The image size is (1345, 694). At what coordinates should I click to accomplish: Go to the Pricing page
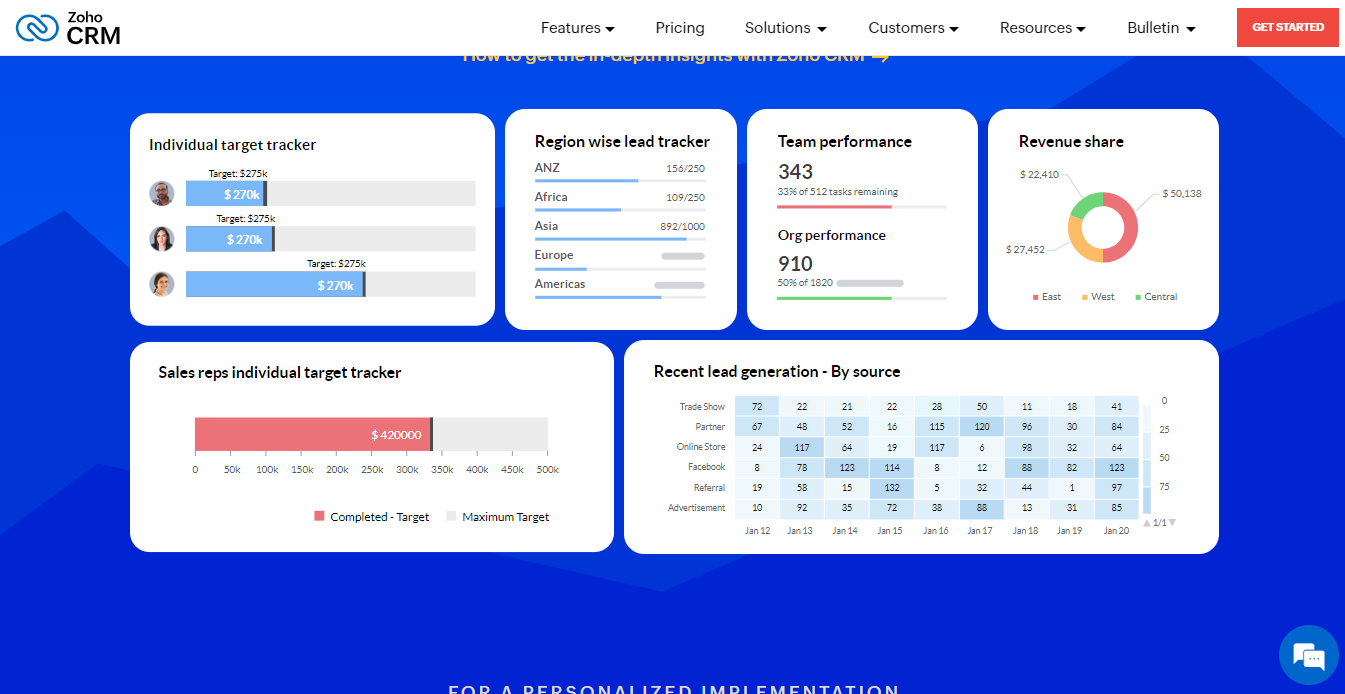pyautogui.click(x=680, y=28)
